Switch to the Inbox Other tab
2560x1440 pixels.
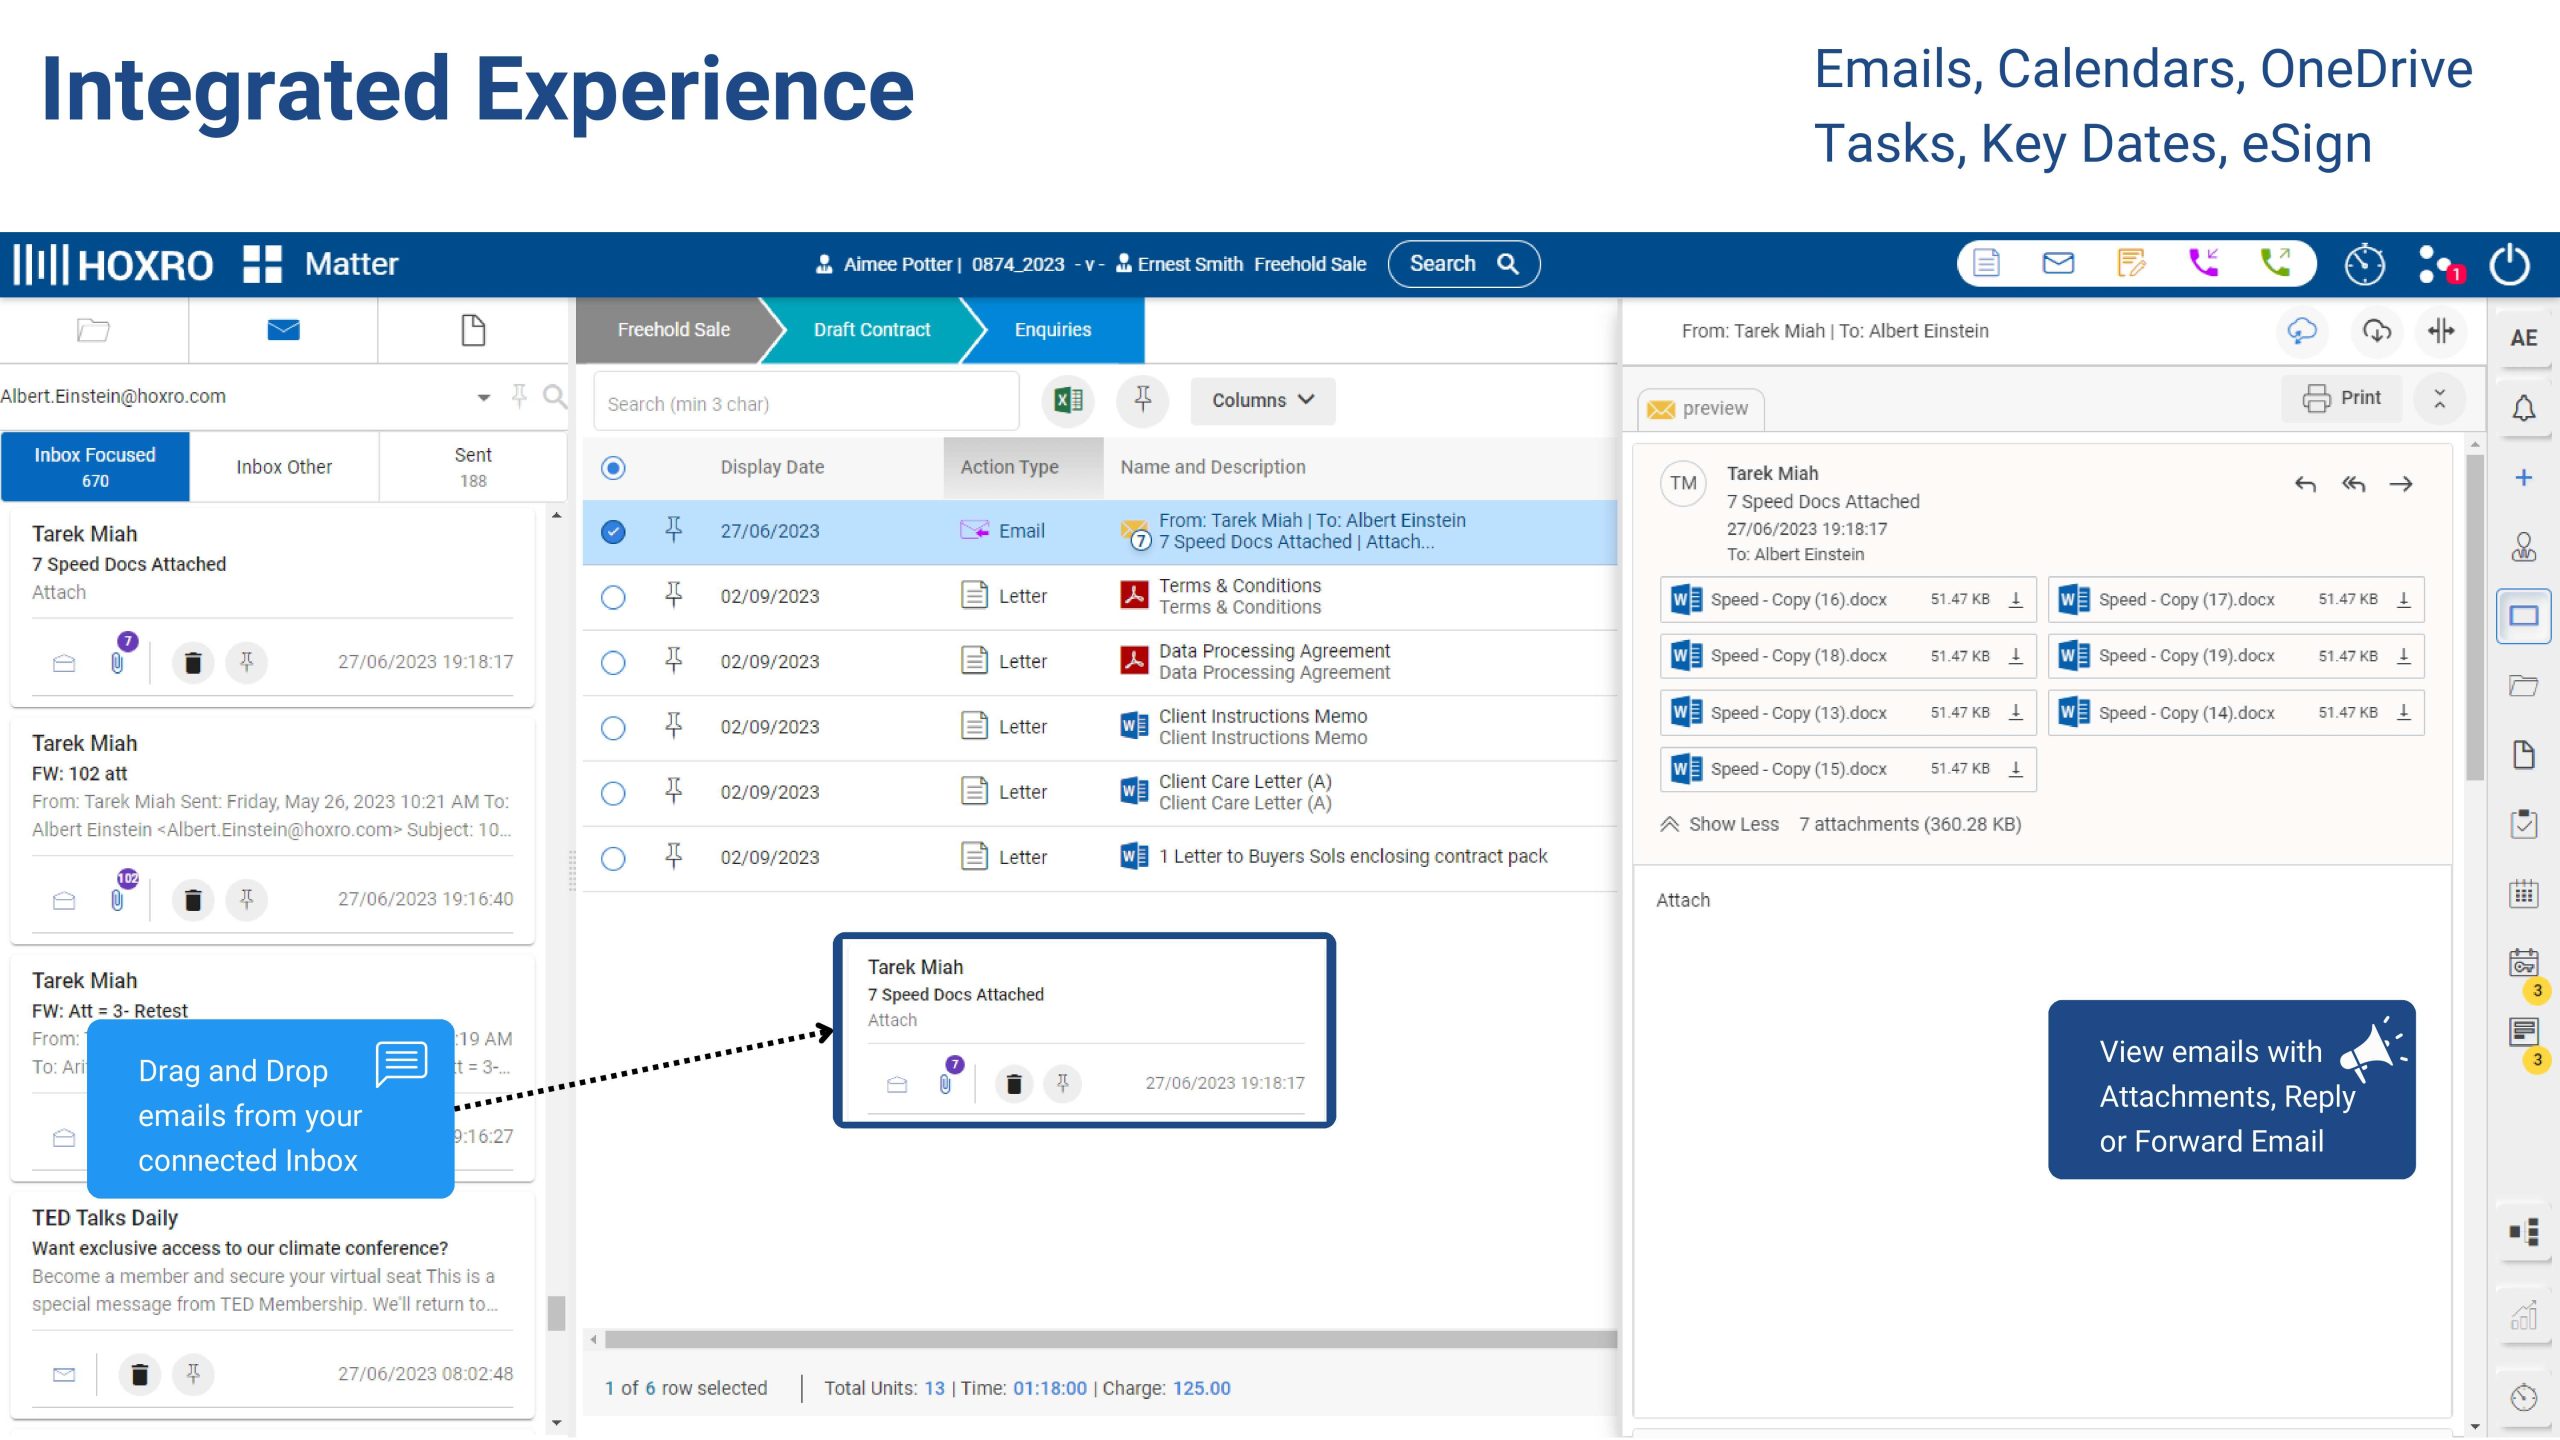point(284,467)
